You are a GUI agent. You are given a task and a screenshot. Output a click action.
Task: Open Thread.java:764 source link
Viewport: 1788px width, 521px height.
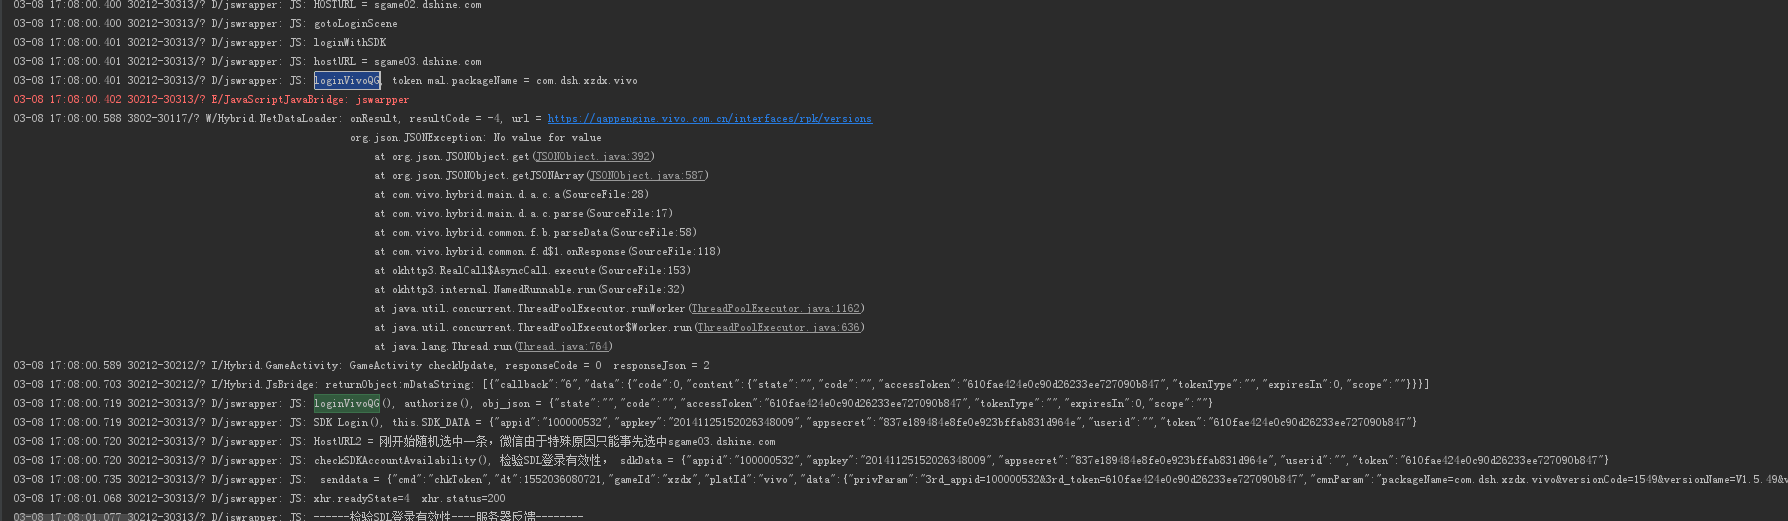click(x=562, y=346)
